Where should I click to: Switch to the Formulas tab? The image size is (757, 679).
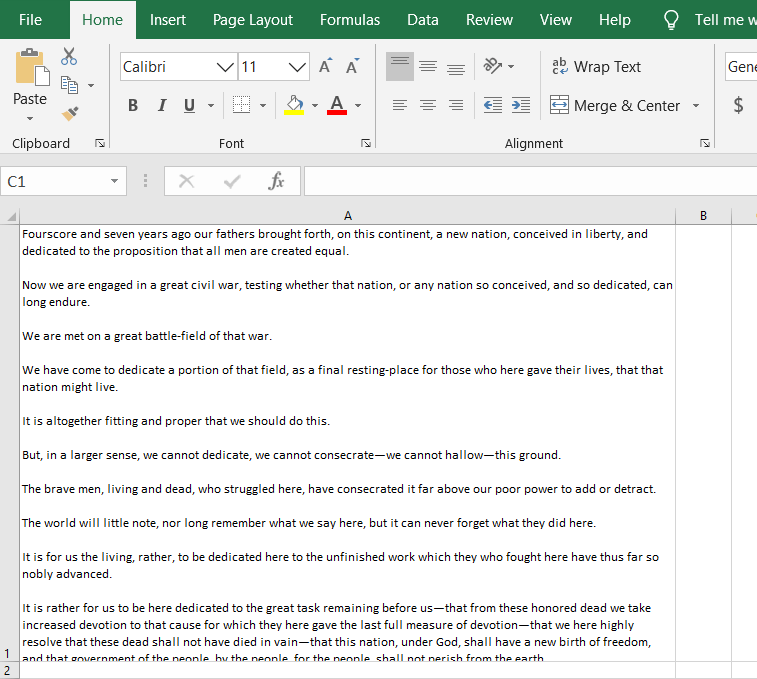(x=350, y=20)
